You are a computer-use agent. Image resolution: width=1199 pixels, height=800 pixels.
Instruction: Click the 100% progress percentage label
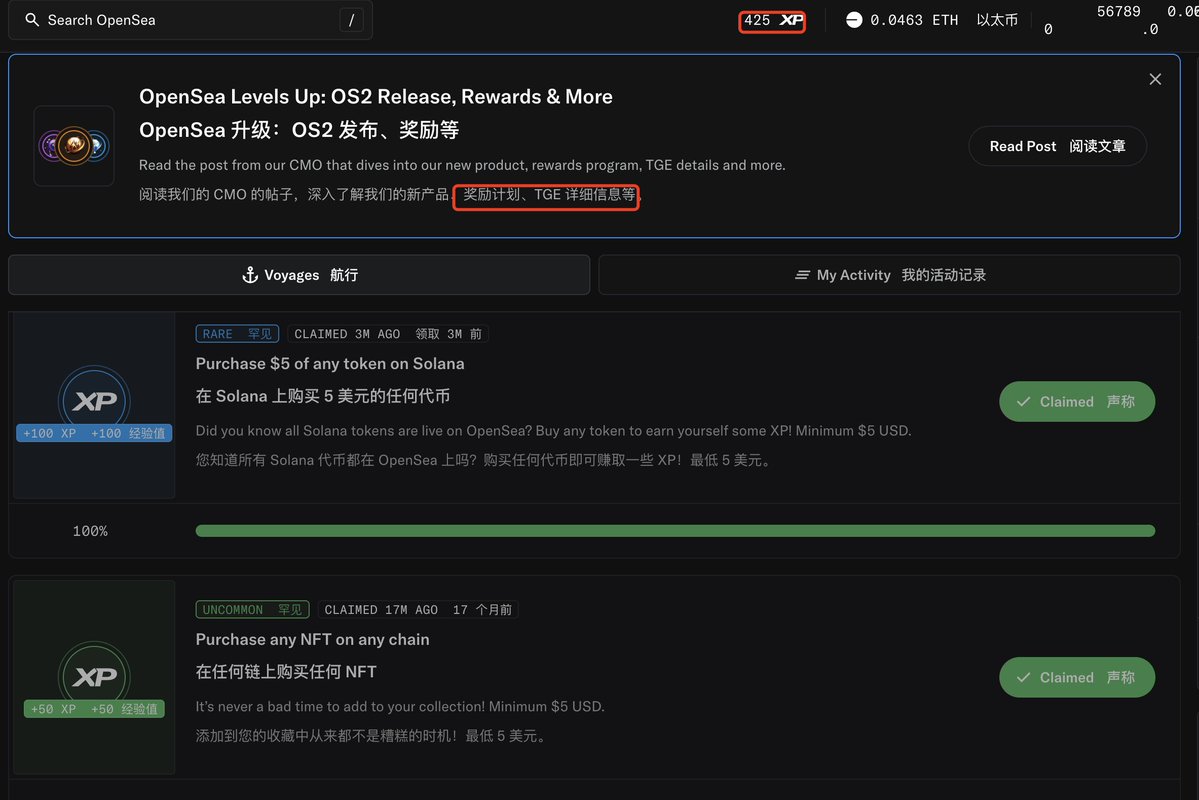90,531
